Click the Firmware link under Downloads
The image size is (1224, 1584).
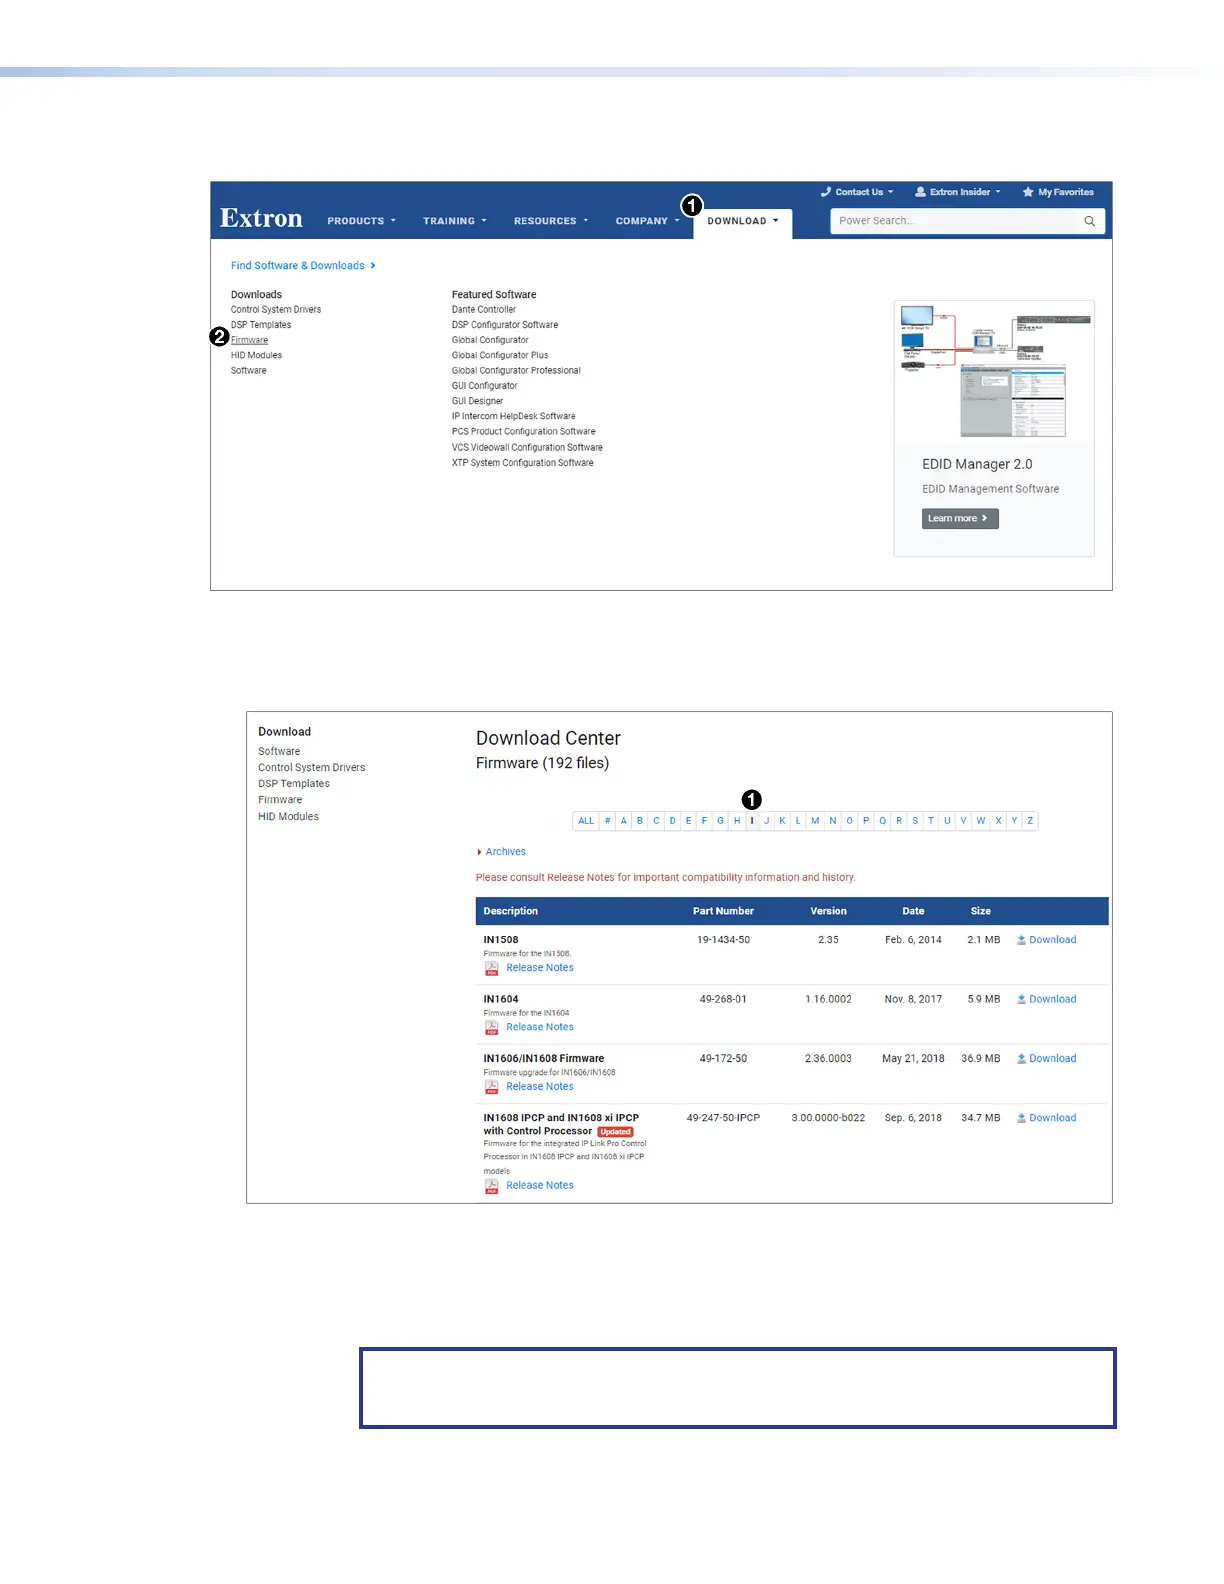[249, 340]
